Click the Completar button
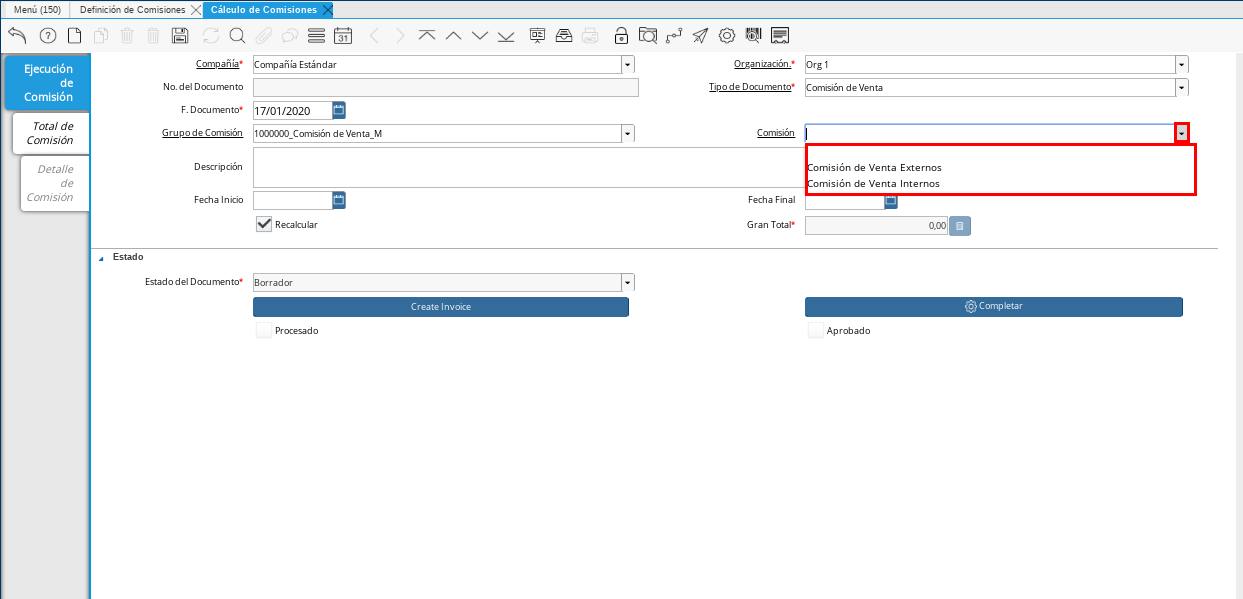This screenshot has height=599, width=1243. pyautogui.click(x=994, y=307)
